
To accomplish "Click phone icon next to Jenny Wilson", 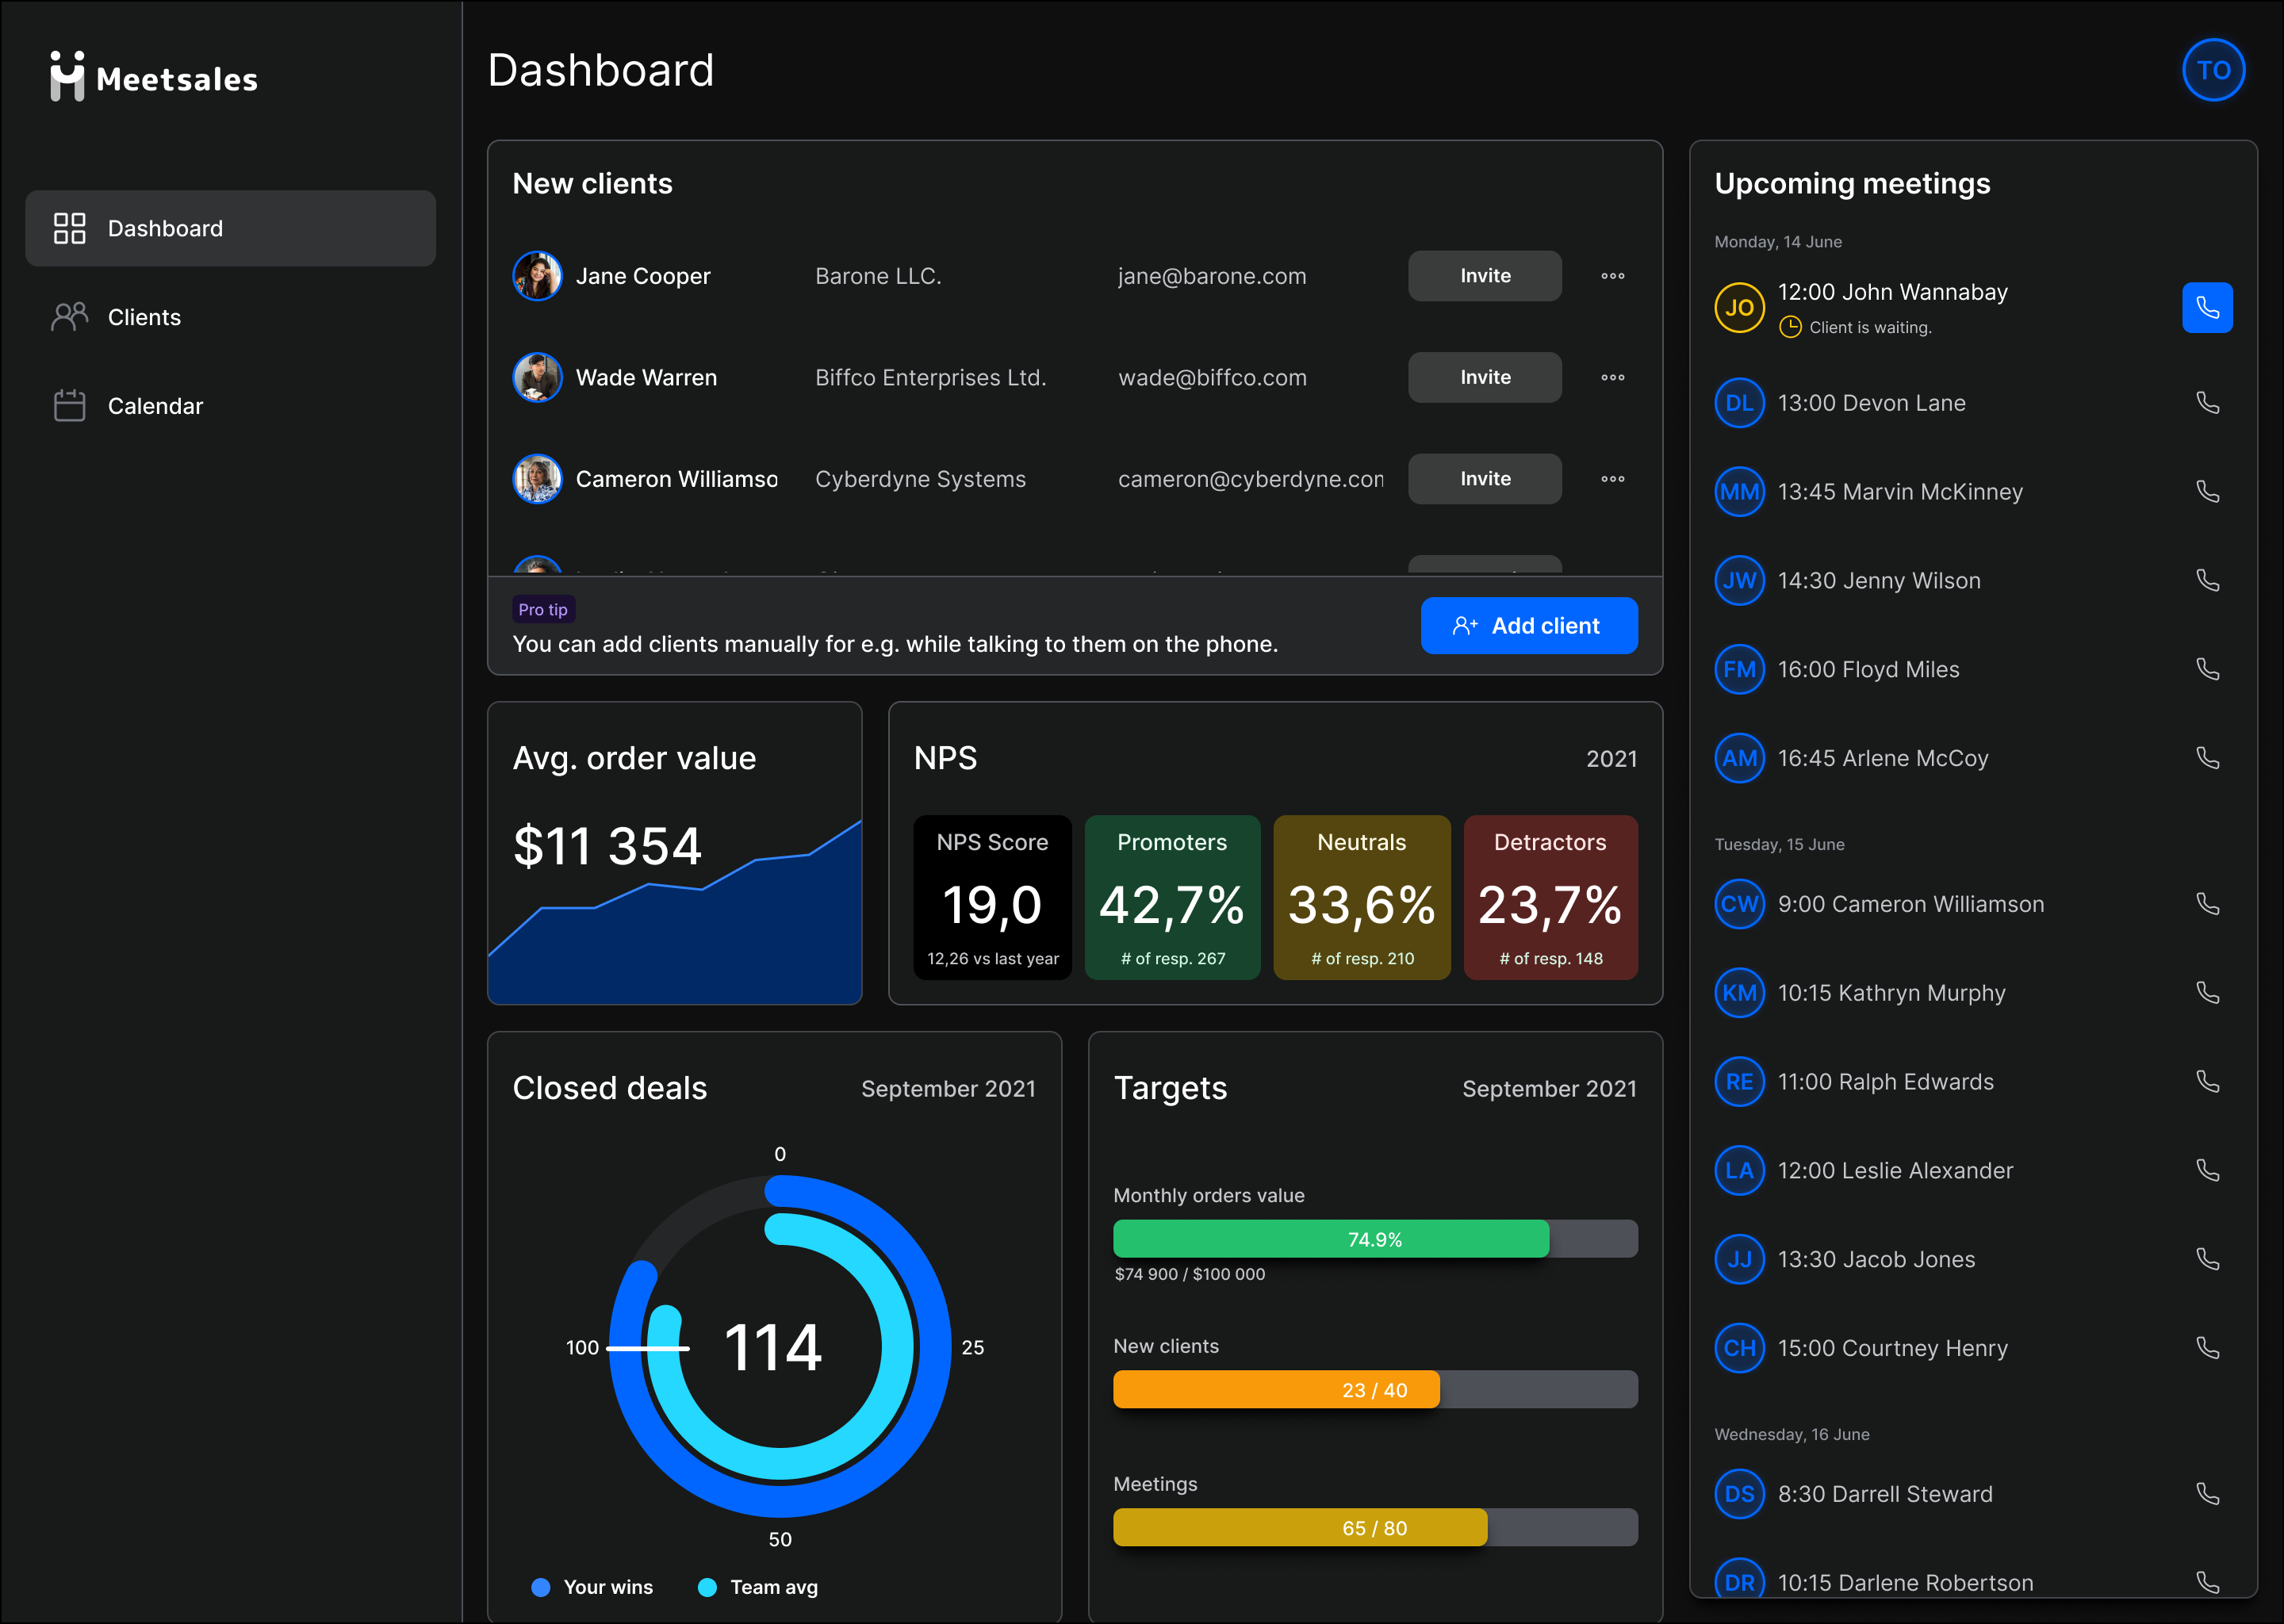I will (x=2206, y=581).
